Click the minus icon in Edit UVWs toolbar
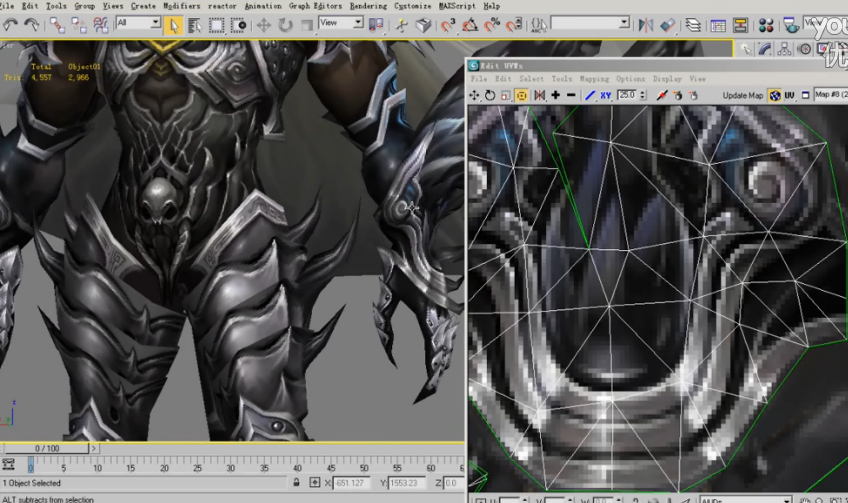Viewport: 848px width, 503px height. tap(571, 95)
